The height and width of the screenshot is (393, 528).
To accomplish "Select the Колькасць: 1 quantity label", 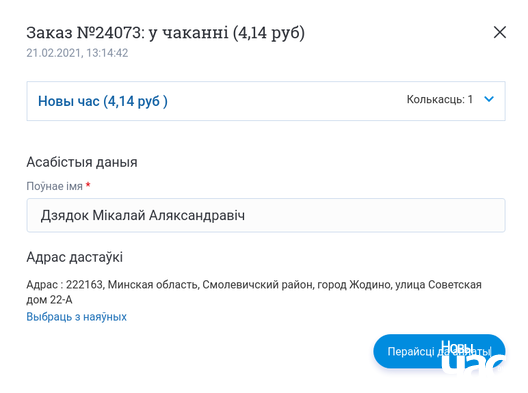I will (x=440, y=99).
